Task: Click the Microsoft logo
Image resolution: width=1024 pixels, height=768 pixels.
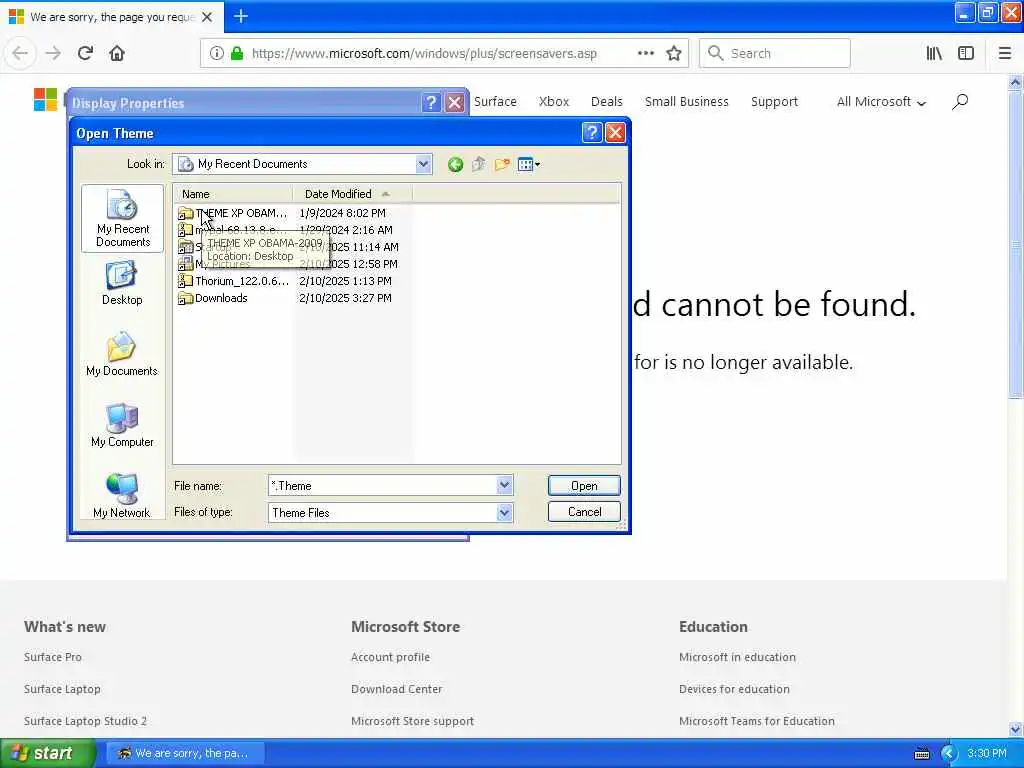Action: pos(45,99)
